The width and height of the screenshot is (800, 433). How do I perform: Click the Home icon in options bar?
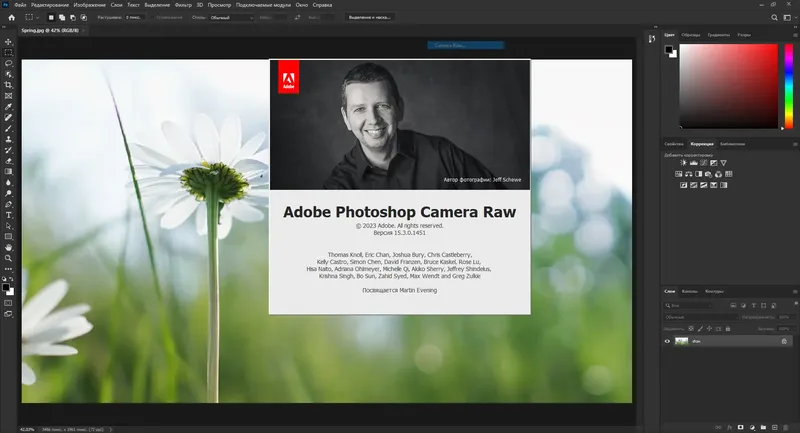tap(11, 17)
